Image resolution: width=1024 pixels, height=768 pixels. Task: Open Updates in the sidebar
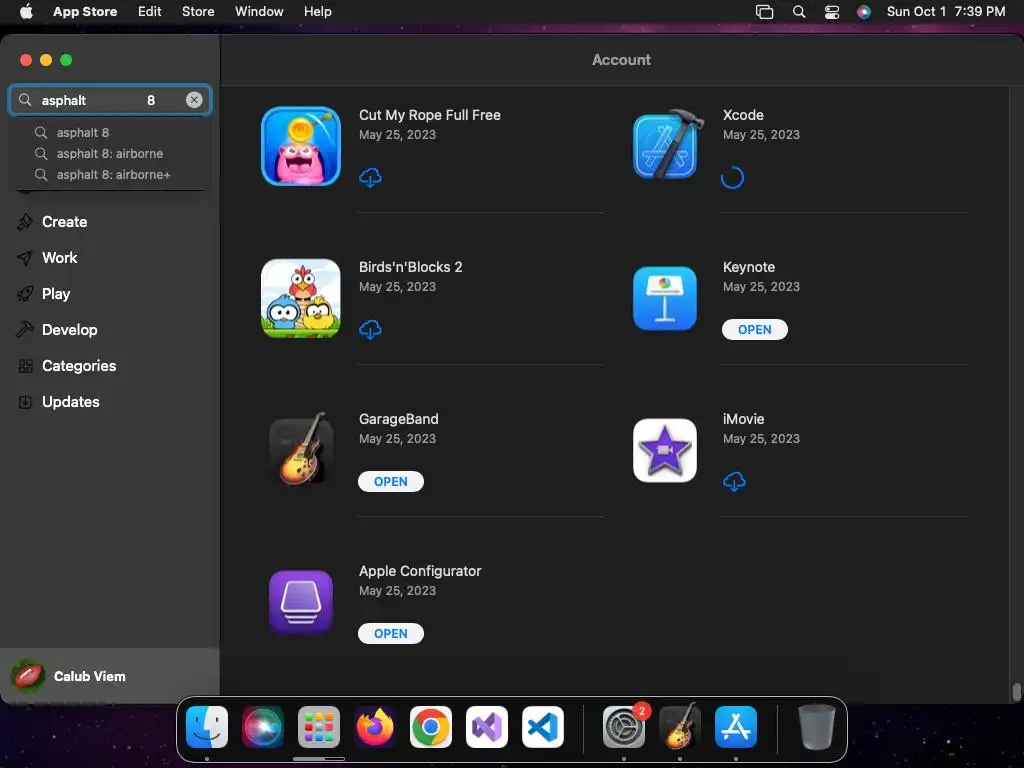[71, 402]
